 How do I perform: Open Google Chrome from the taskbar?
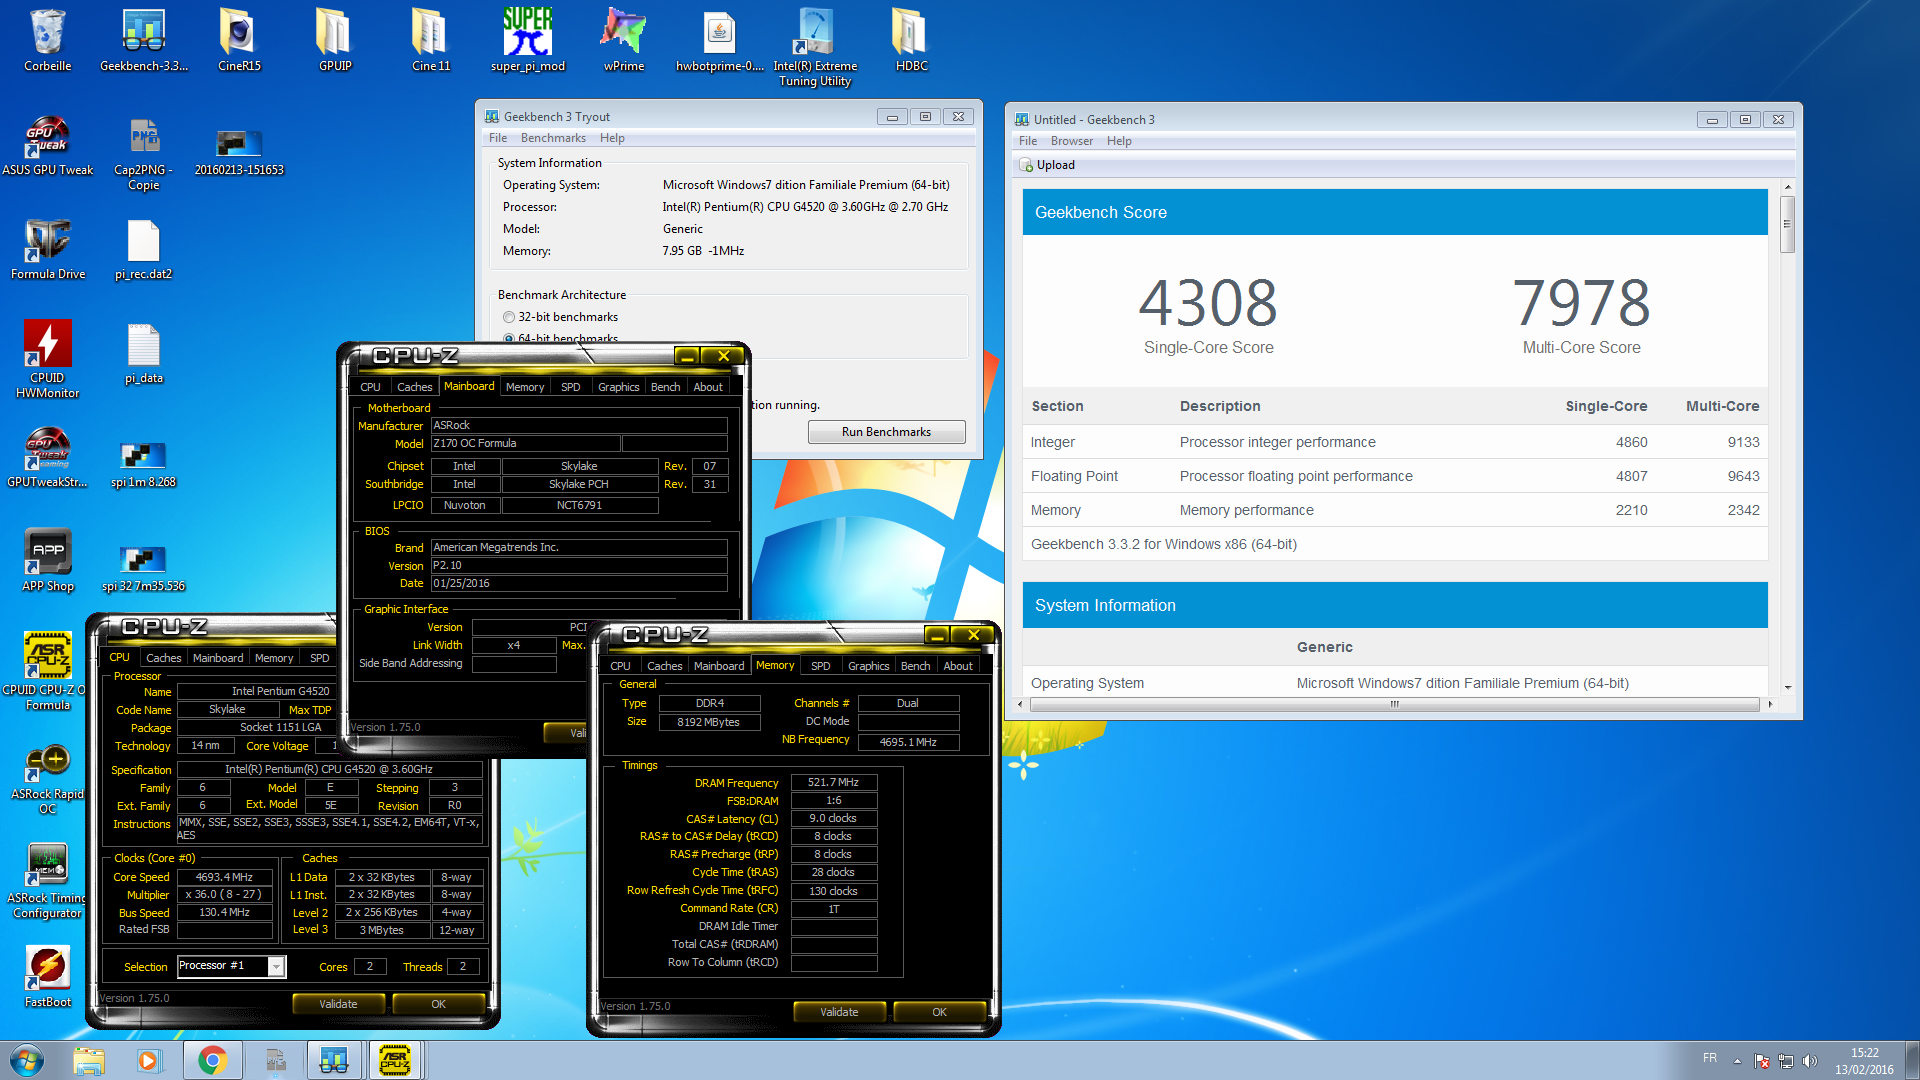tap(212, 1060)
